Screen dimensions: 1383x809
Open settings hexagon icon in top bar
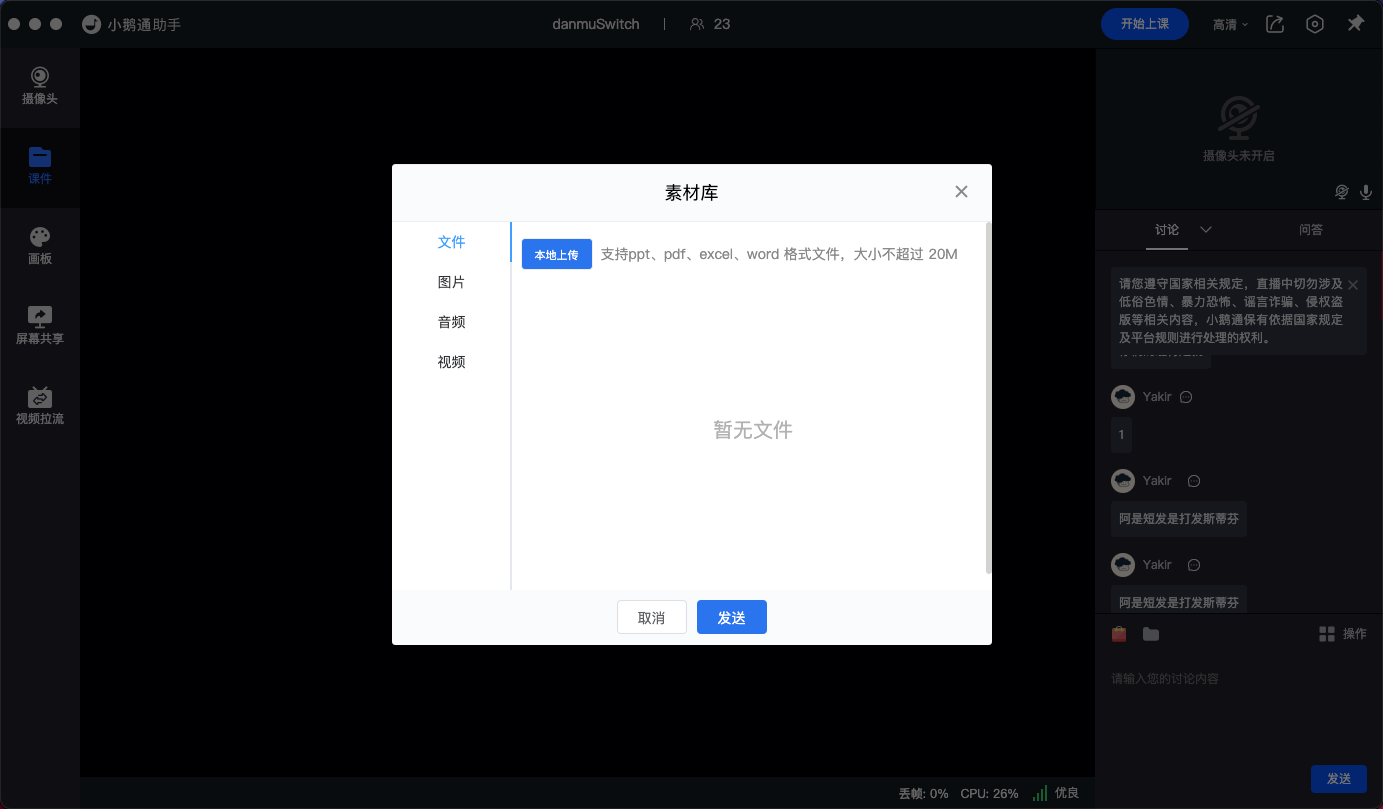tap(1315, 24)
